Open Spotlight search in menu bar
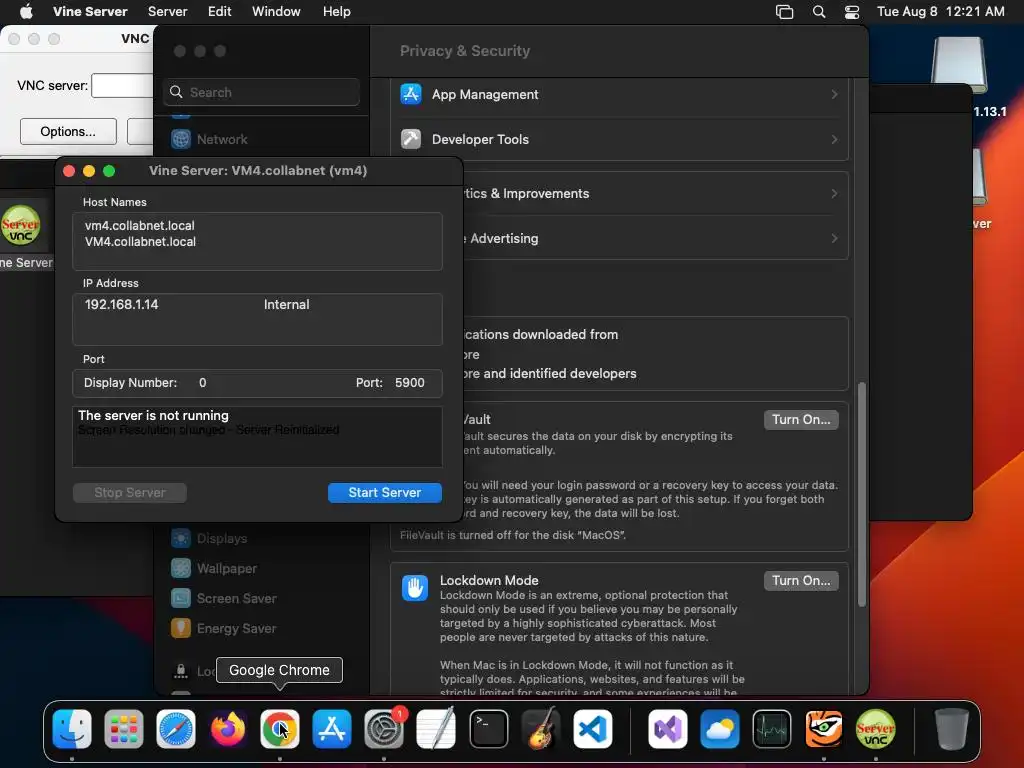Screen dimensions: 1024x768 (x=818, y=11)
